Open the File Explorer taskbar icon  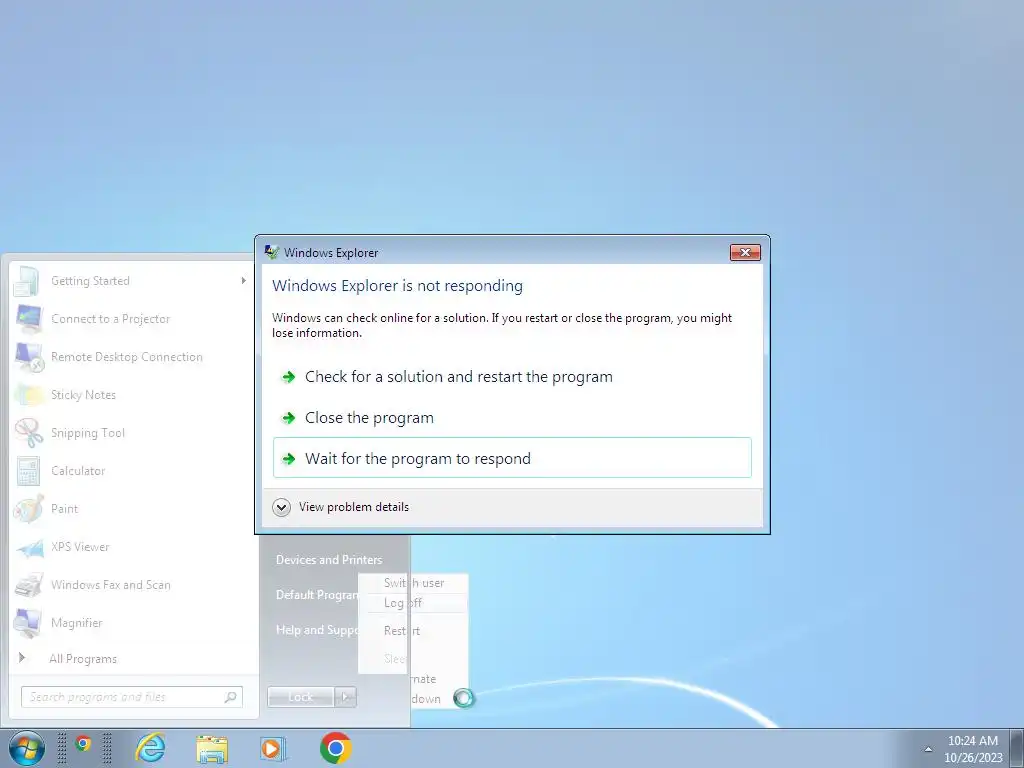212,748
